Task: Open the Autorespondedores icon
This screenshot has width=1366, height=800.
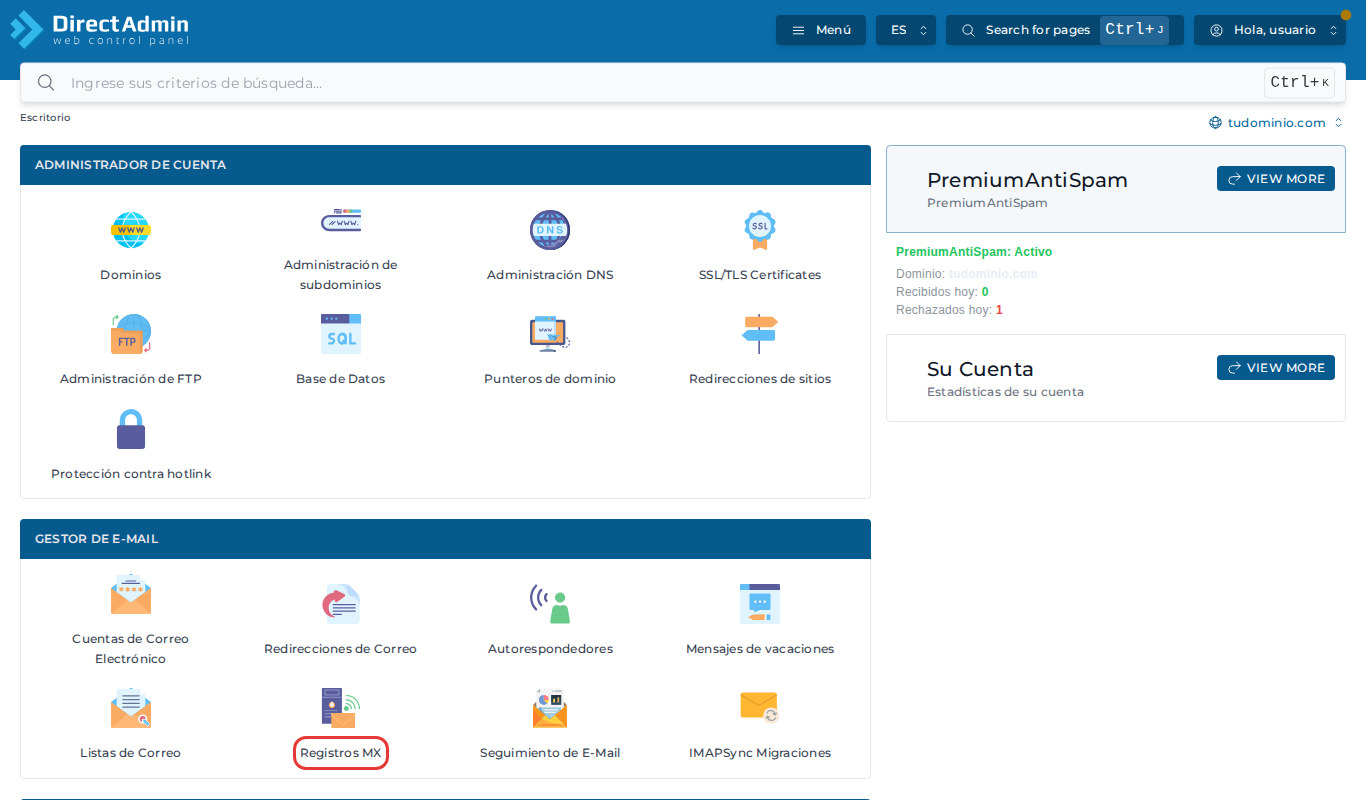Action: coord(550,604)
